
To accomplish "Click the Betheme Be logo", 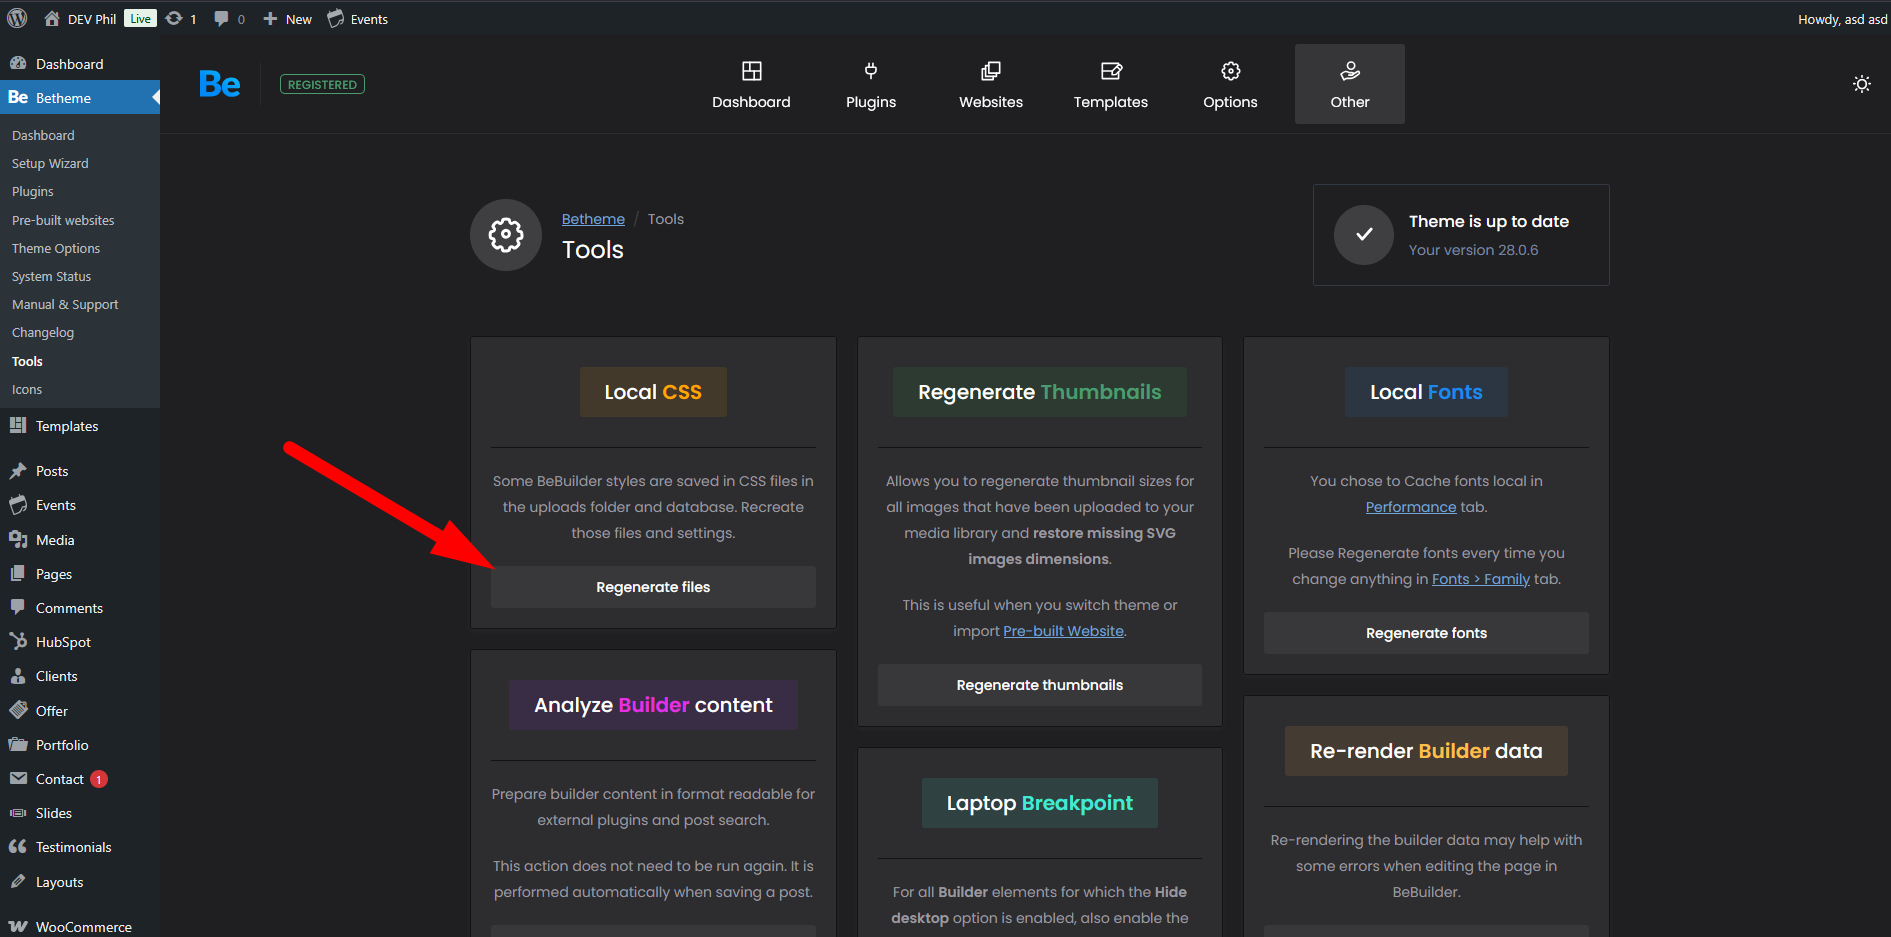I will 220,84.
